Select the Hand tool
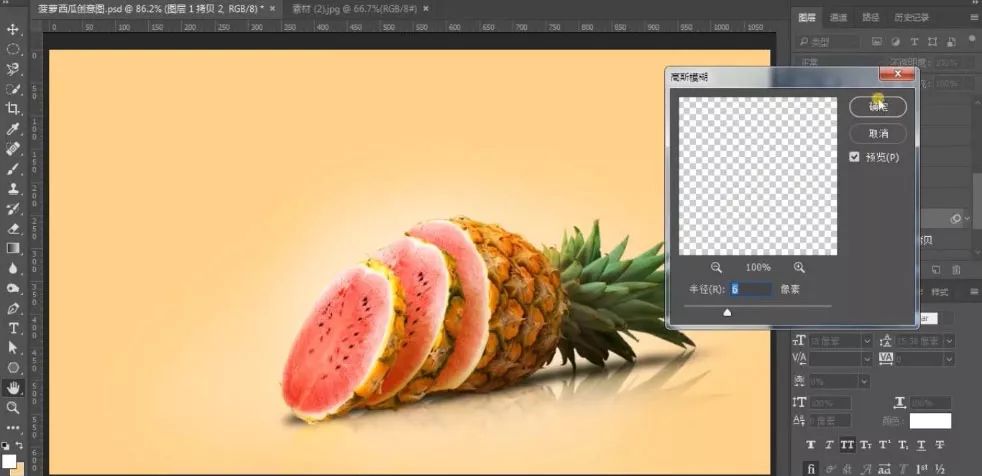982x476 pixels. pos(14,388)
